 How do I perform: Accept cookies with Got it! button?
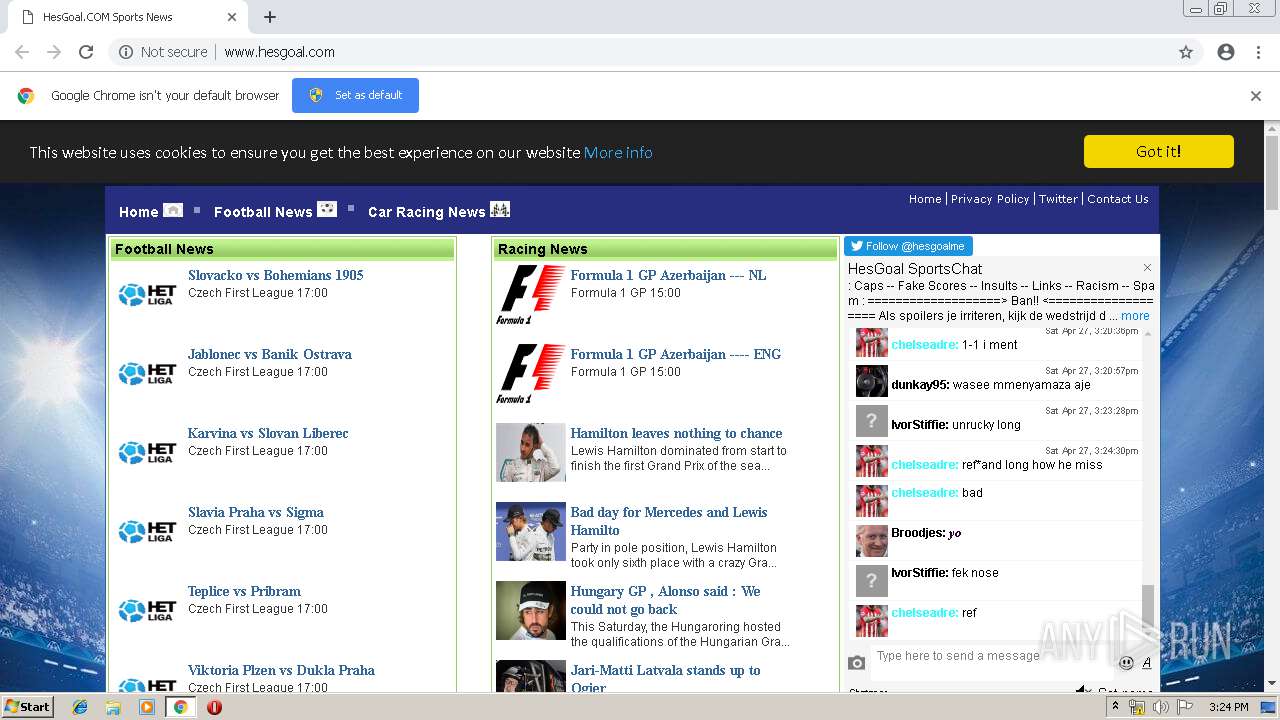point(1159,151)
